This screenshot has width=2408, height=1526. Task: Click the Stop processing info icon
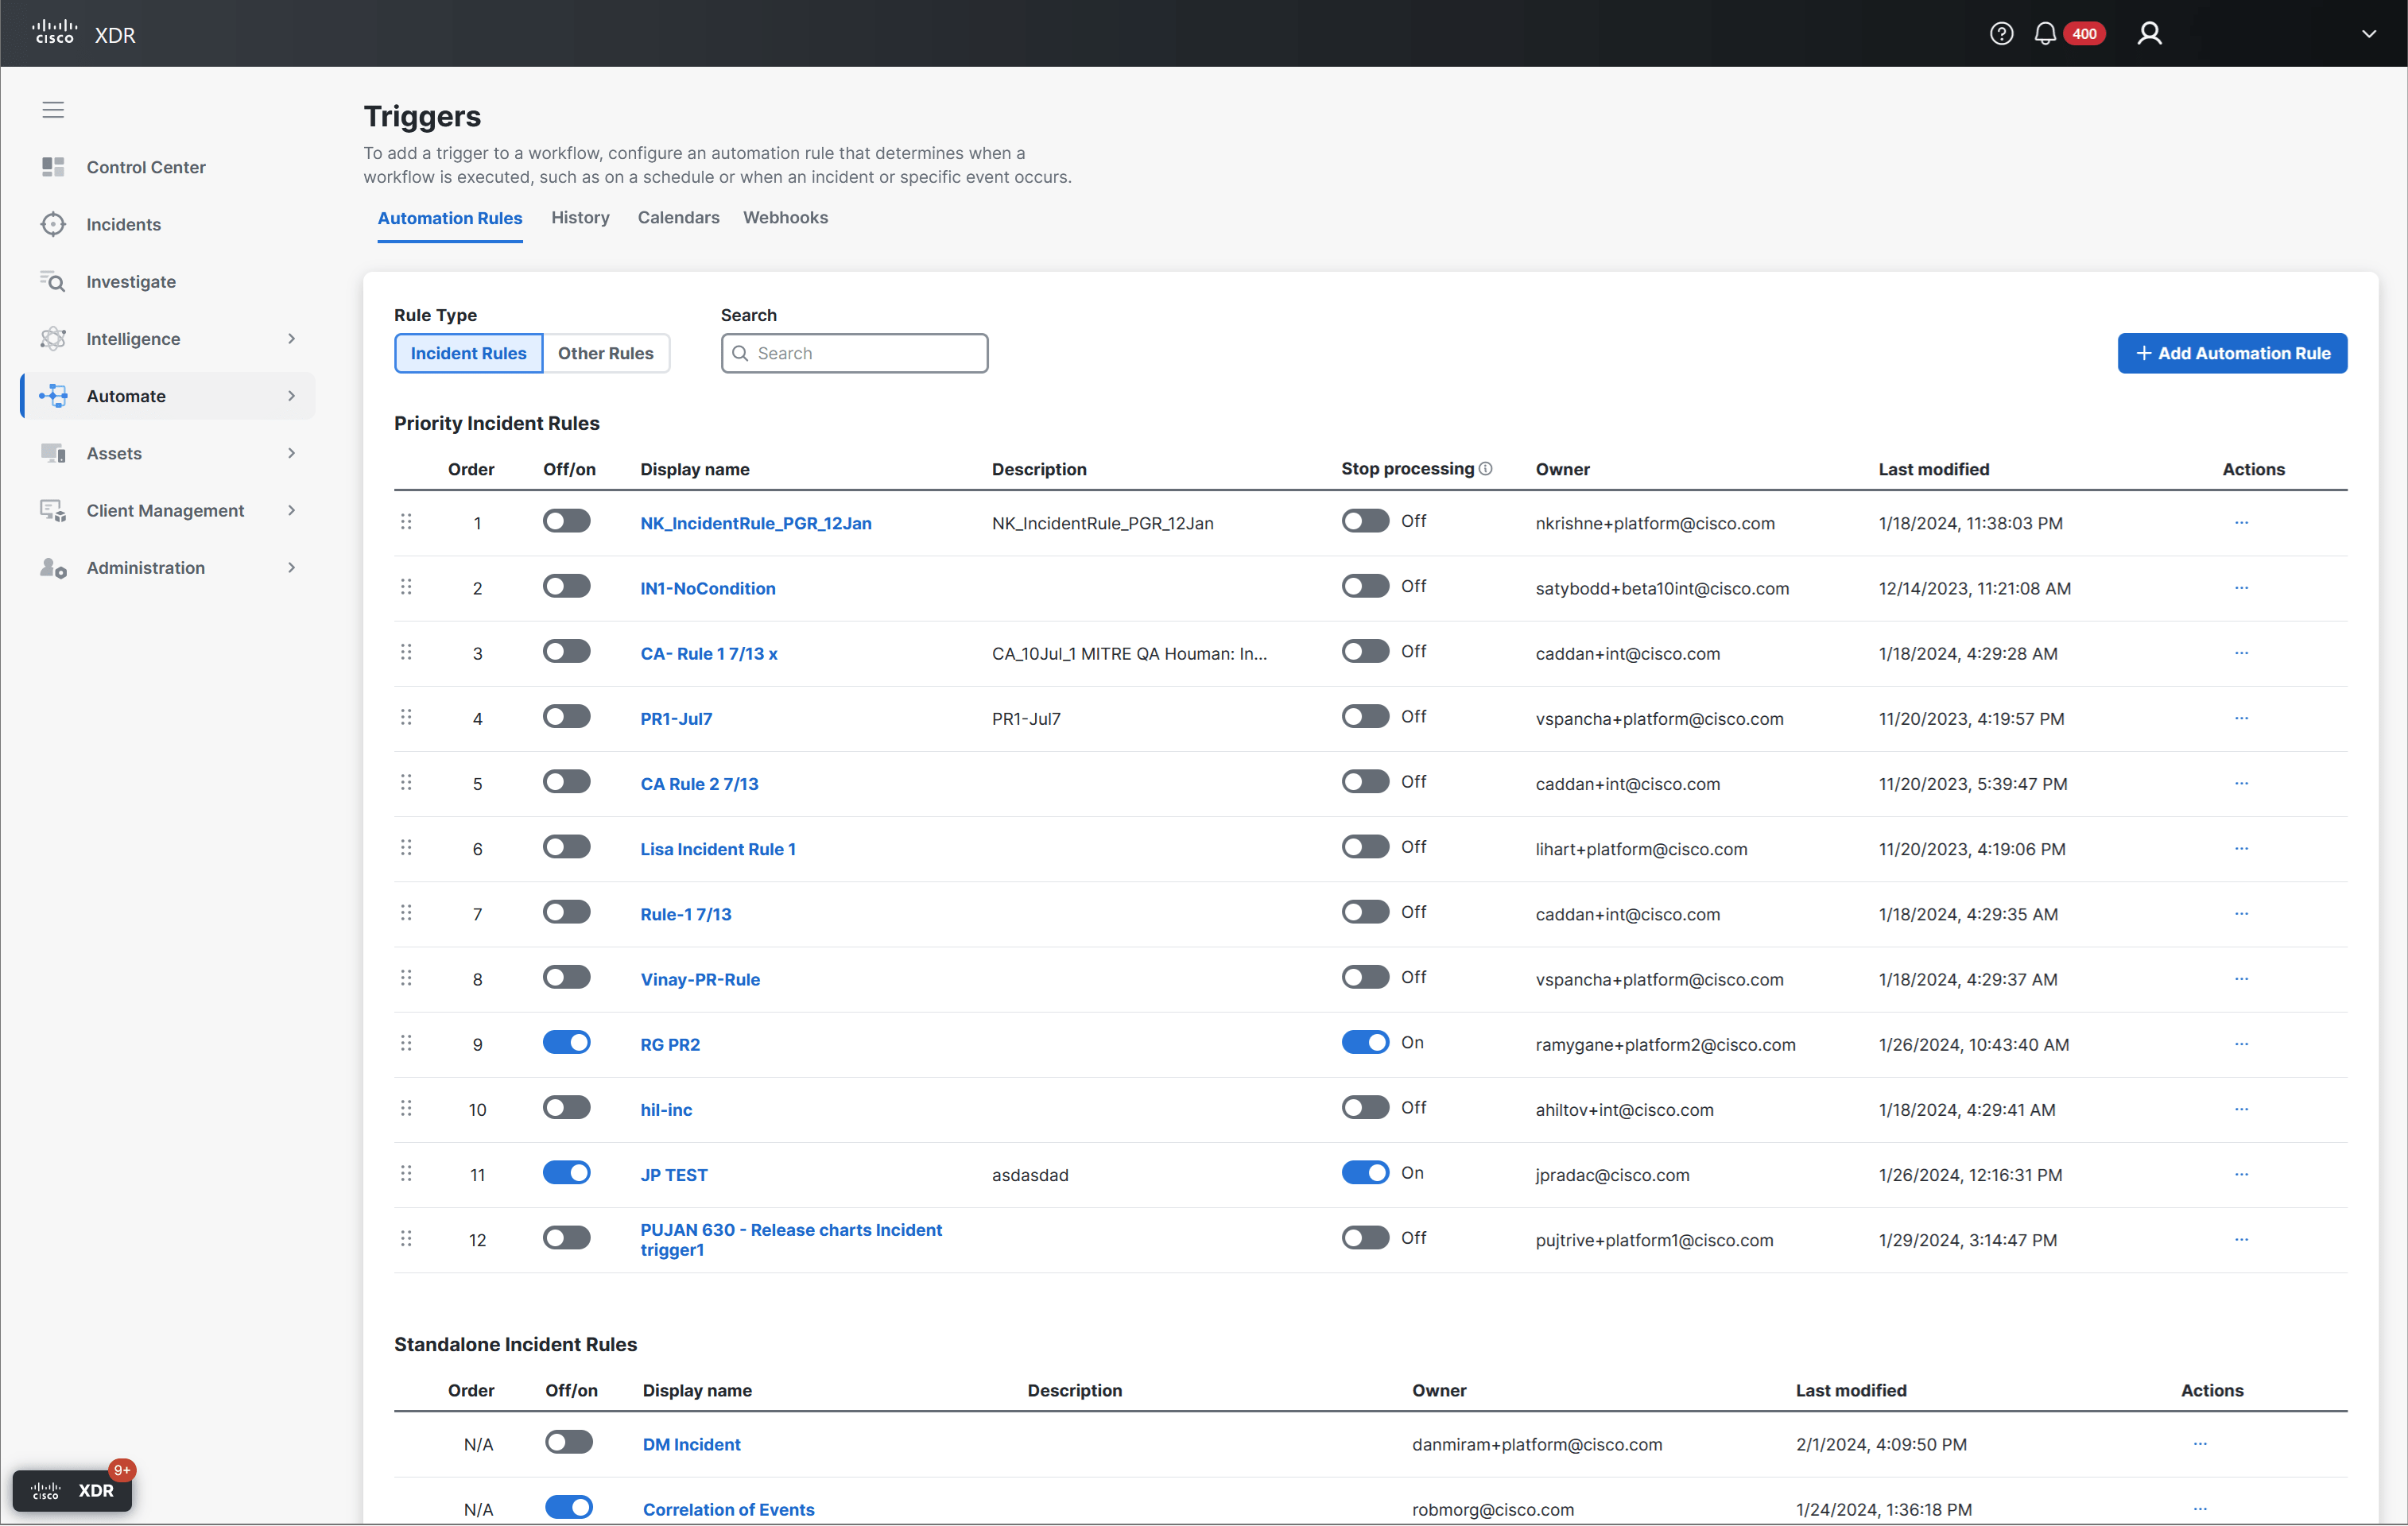tap(1486, 469)
